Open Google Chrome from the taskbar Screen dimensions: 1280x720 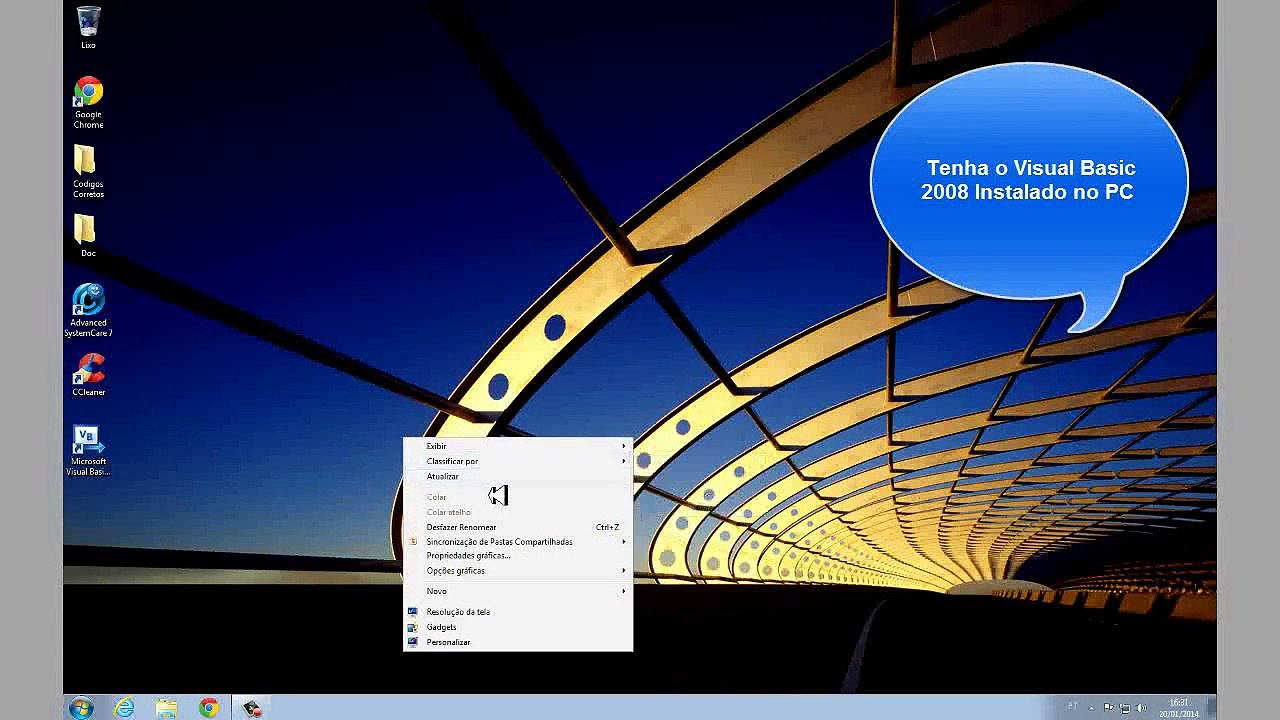[208, 708]
